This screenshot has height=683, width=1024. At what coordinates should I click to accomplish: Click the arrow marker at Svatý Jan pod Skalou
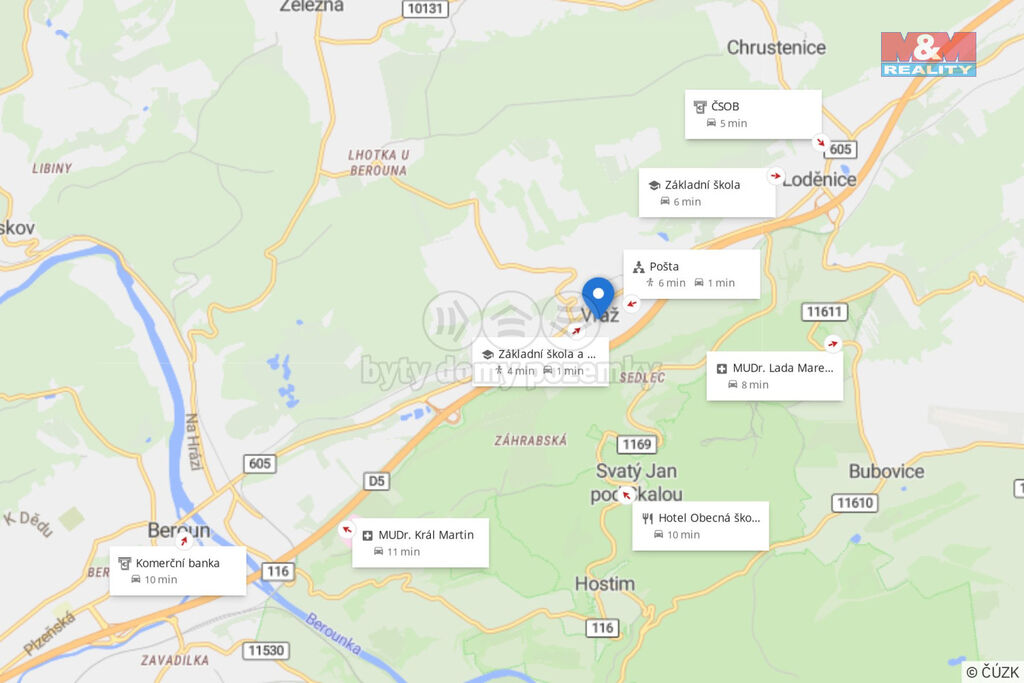626,495
